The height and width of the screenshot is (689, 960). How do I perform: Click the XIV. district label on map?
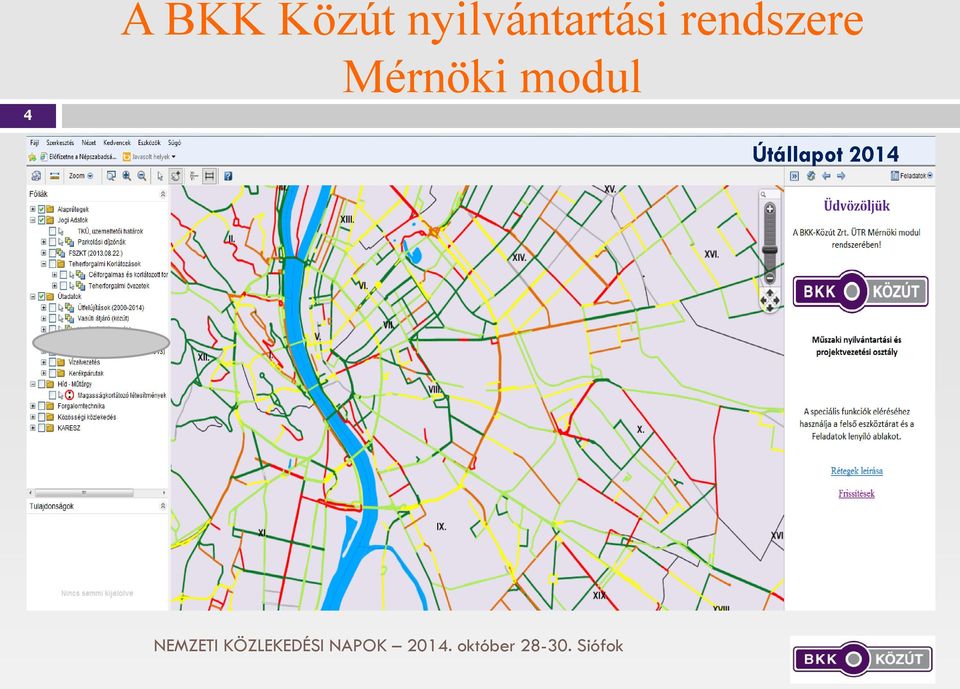tap(519, 258)
